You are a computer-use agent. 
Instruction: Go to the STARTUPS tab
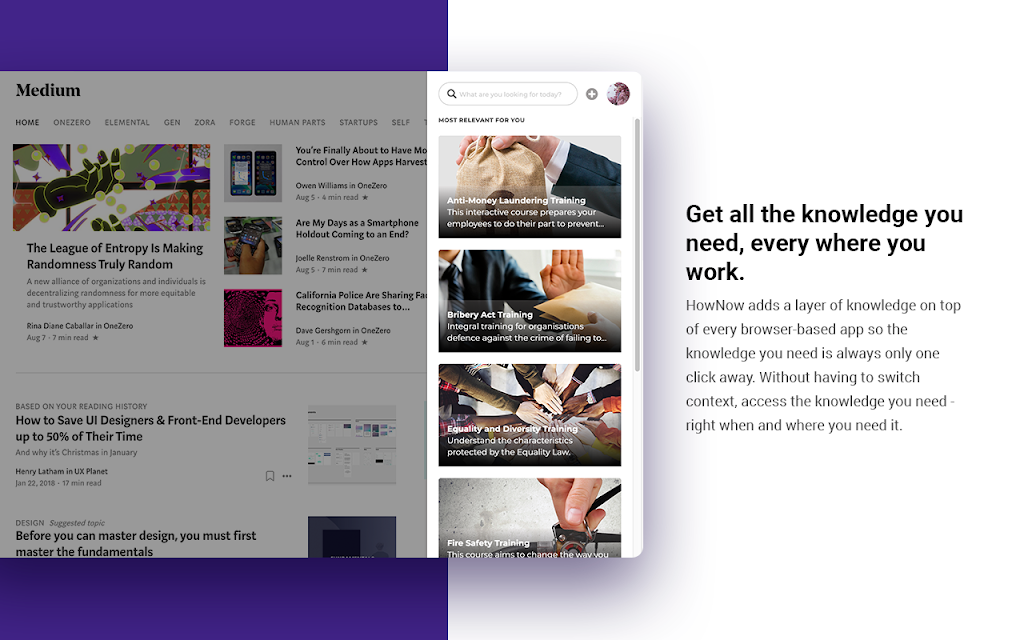click(x=359, y=122)
